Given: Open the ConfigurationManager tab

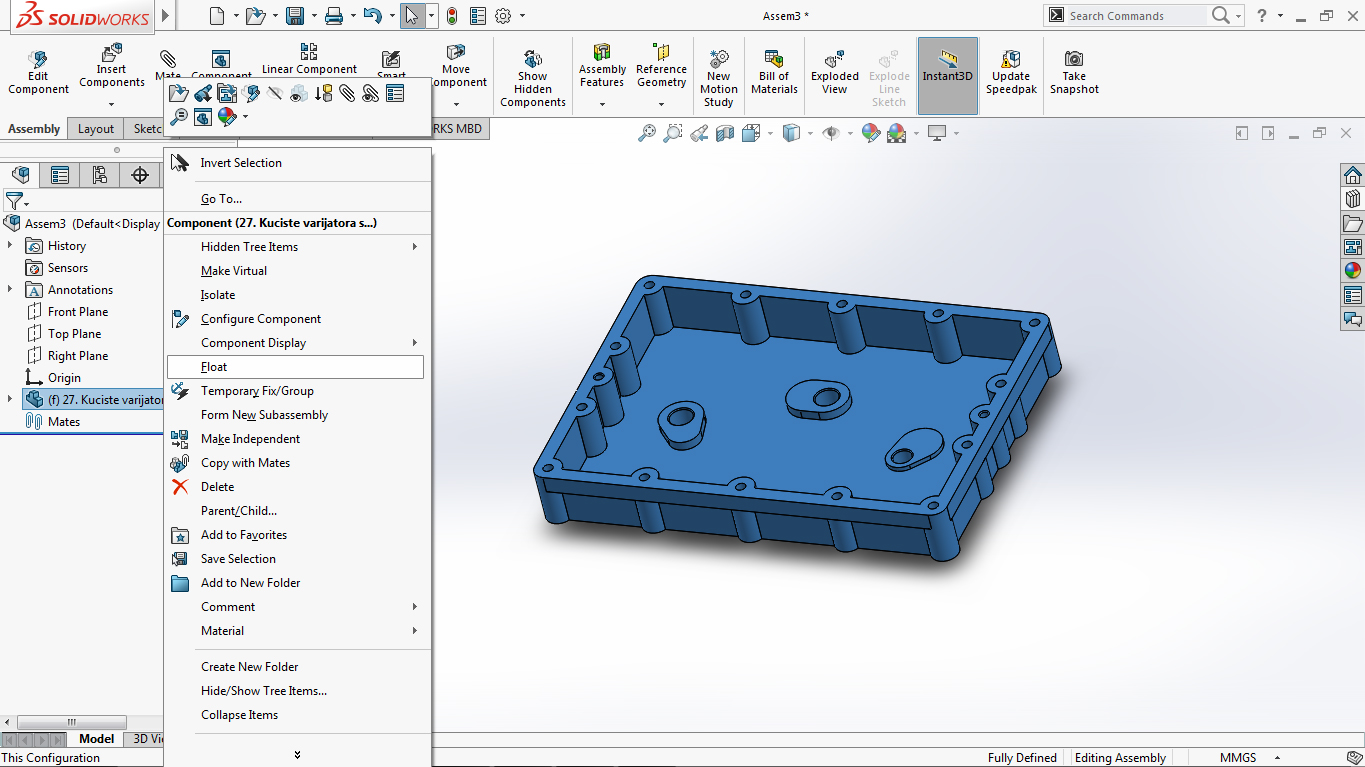Looking at the screenshot, I should click(100, 175).
